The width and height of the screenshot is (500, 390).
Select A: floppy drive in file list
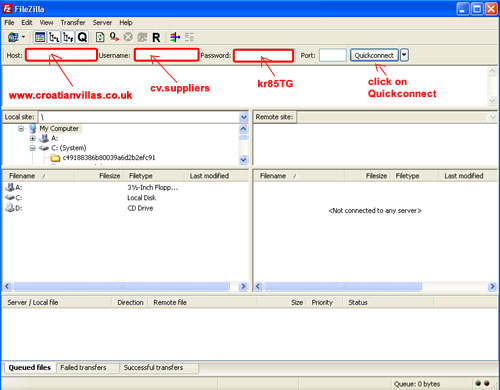click(14, 187)
